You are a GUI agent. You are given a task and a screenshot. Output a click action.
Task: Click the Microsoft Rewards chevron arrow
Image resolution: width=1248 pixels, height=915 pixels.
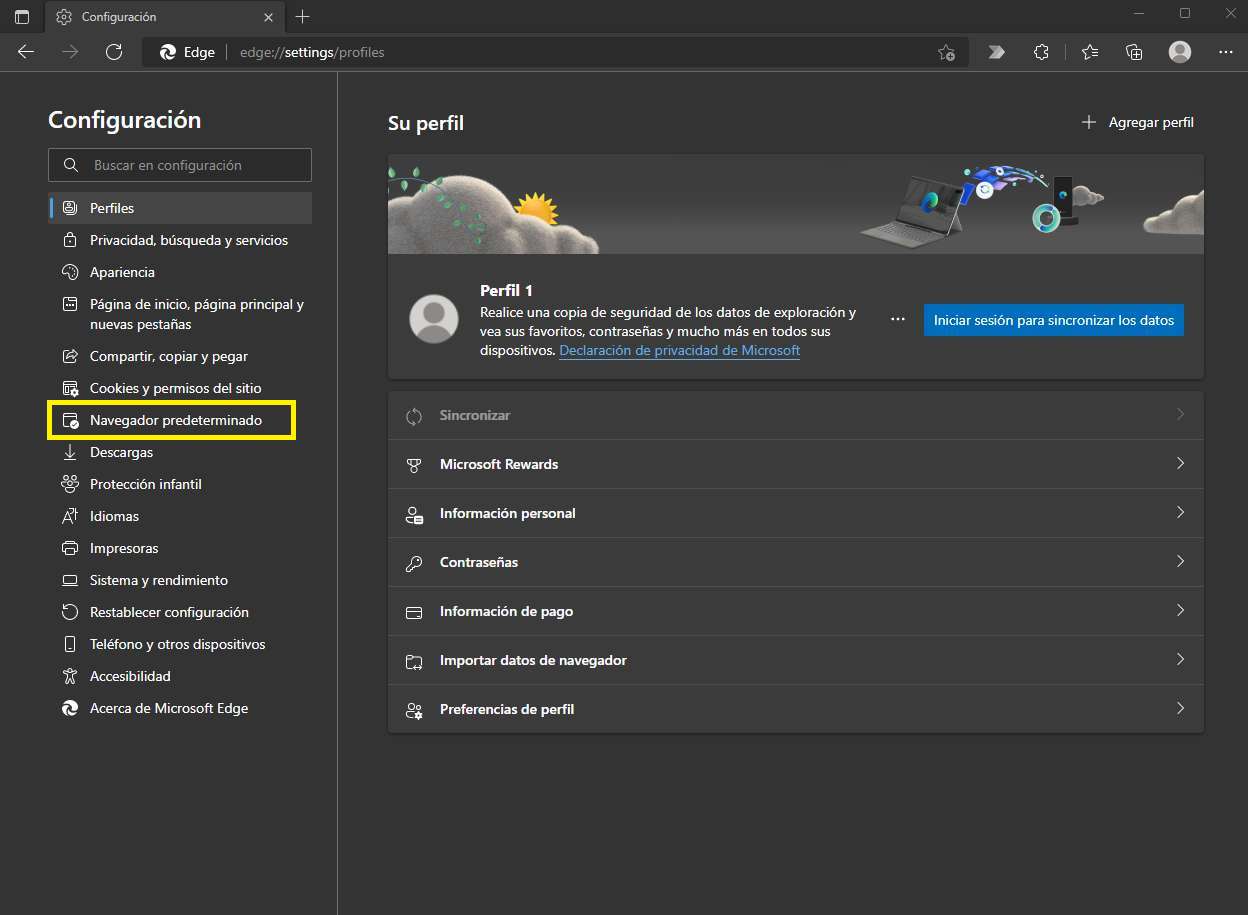coord(1180,464)
